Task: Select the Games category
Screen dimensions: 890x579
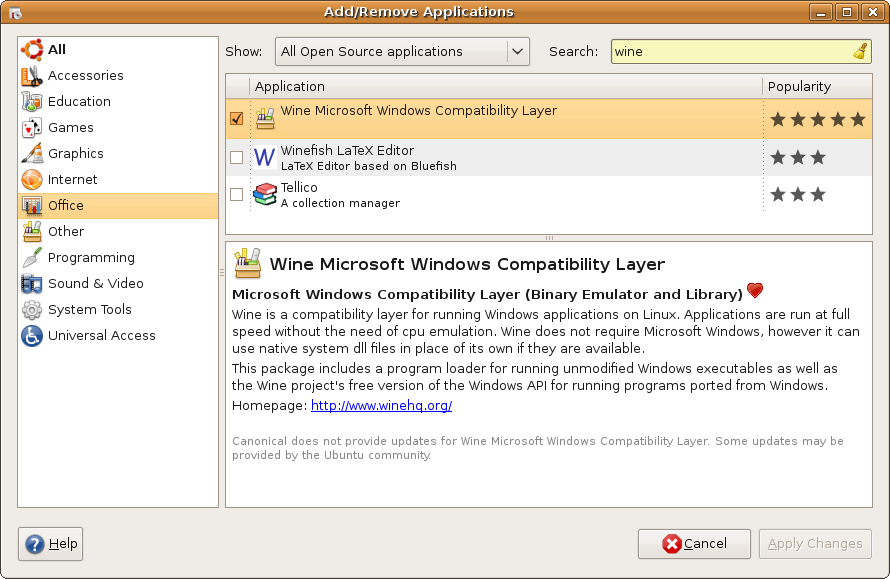Action: click(x=118, y=128)
